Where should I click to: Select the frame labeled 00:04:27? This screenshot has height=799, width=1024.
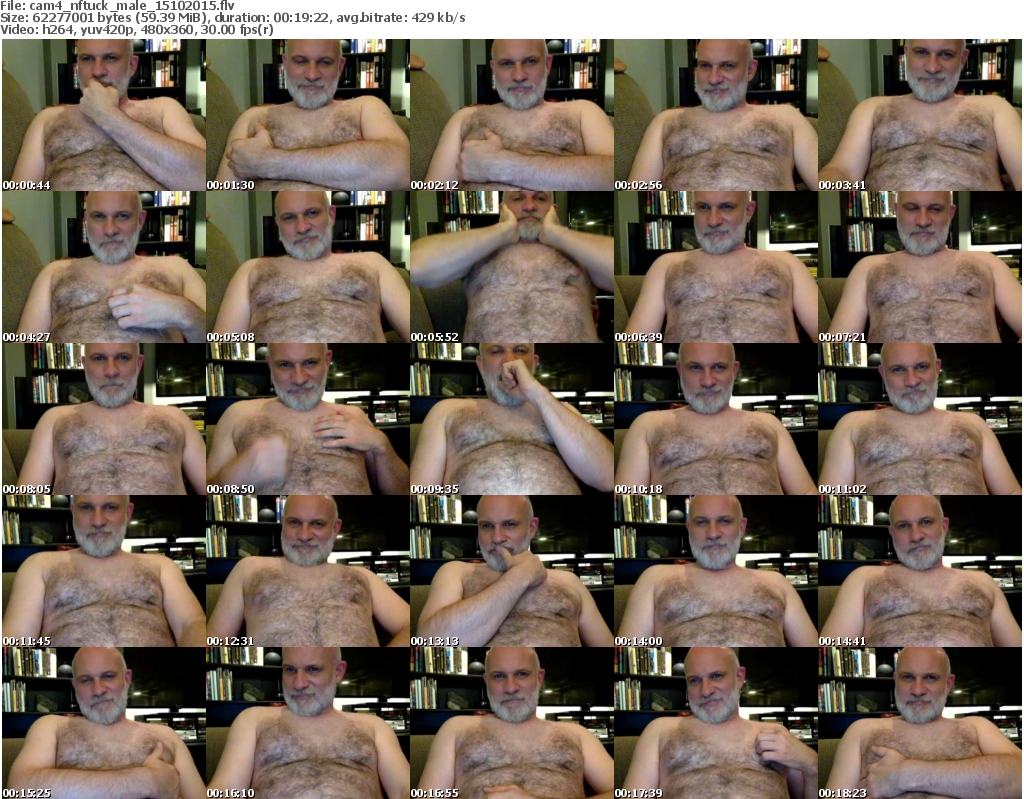[x=104, y=267]
